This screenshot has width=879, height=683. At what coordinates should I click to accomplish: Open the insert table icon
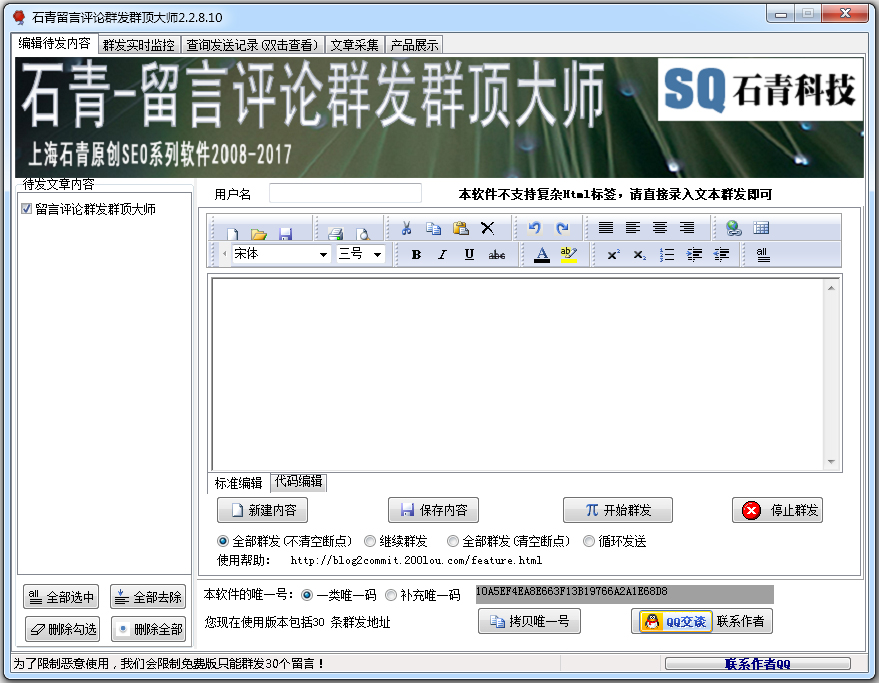point(762,228)
